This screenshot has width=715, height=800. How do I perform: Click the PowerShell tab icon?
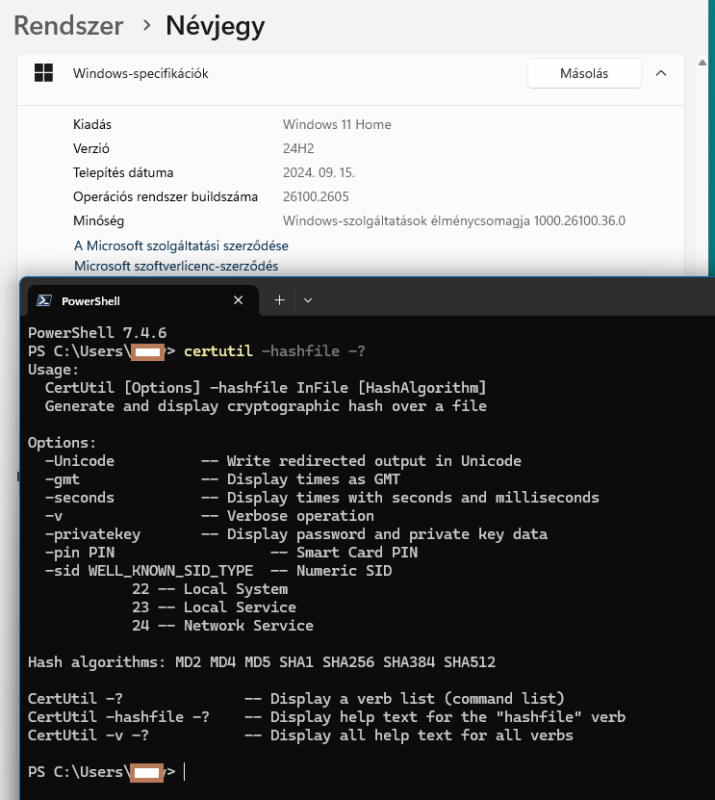[x=44, y=301]
